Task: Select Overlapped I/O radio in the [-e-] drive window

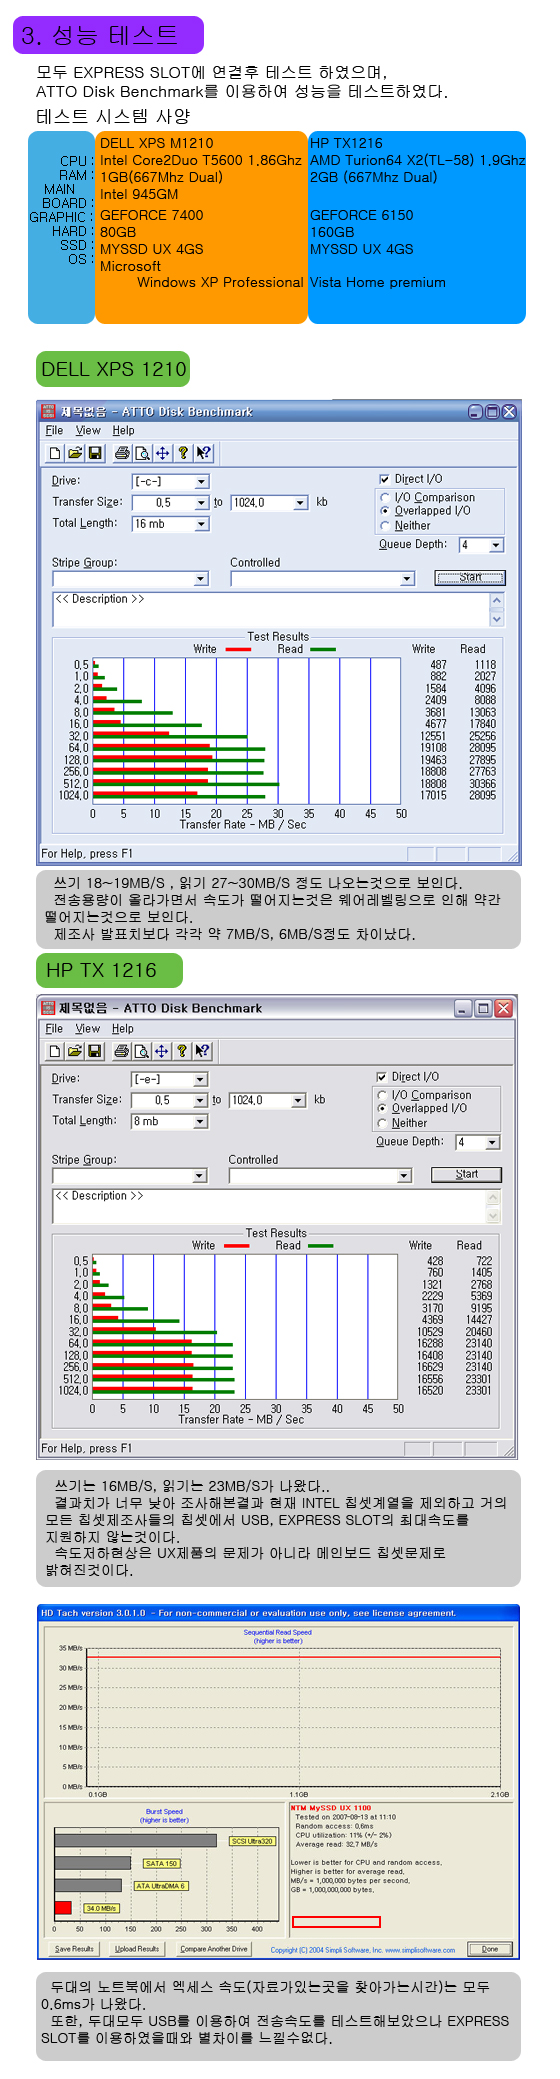Action: [382, 1108]
